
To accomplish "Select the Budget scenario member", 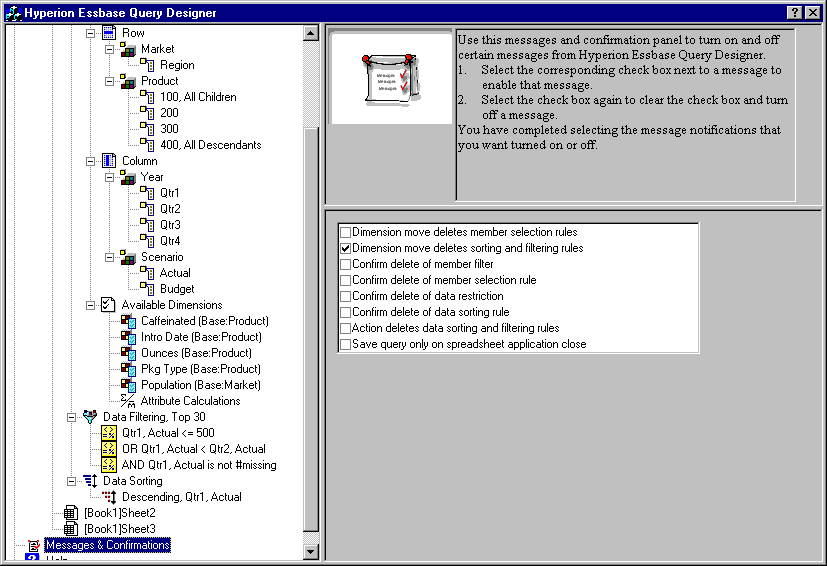I will 177,289.
